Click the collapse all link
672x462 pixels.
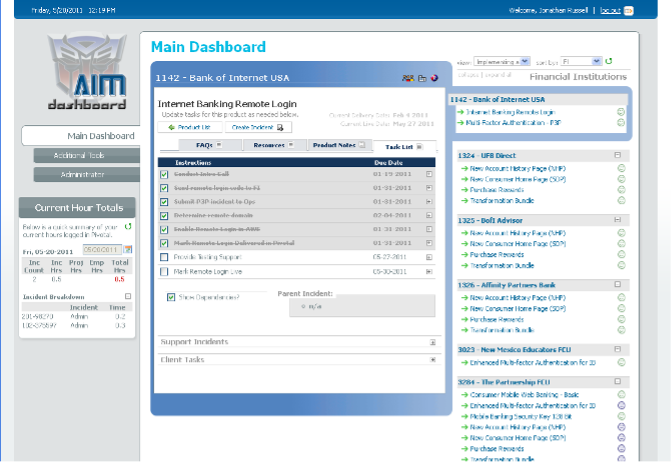tap(469, 75)
